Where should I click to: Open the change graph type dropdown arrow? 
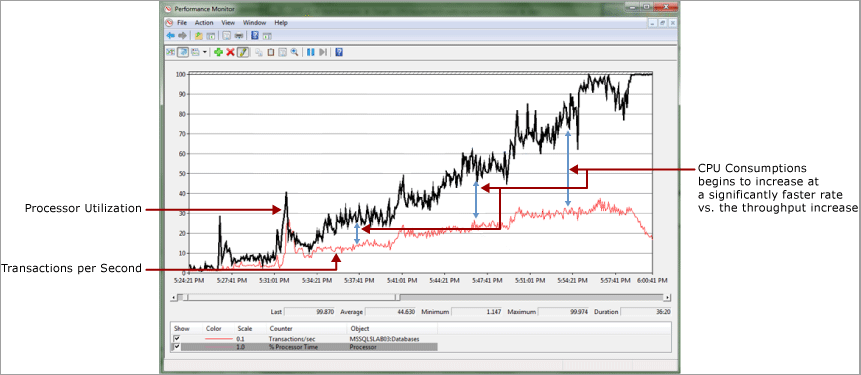pyautogui.click(x=205, y=52)
